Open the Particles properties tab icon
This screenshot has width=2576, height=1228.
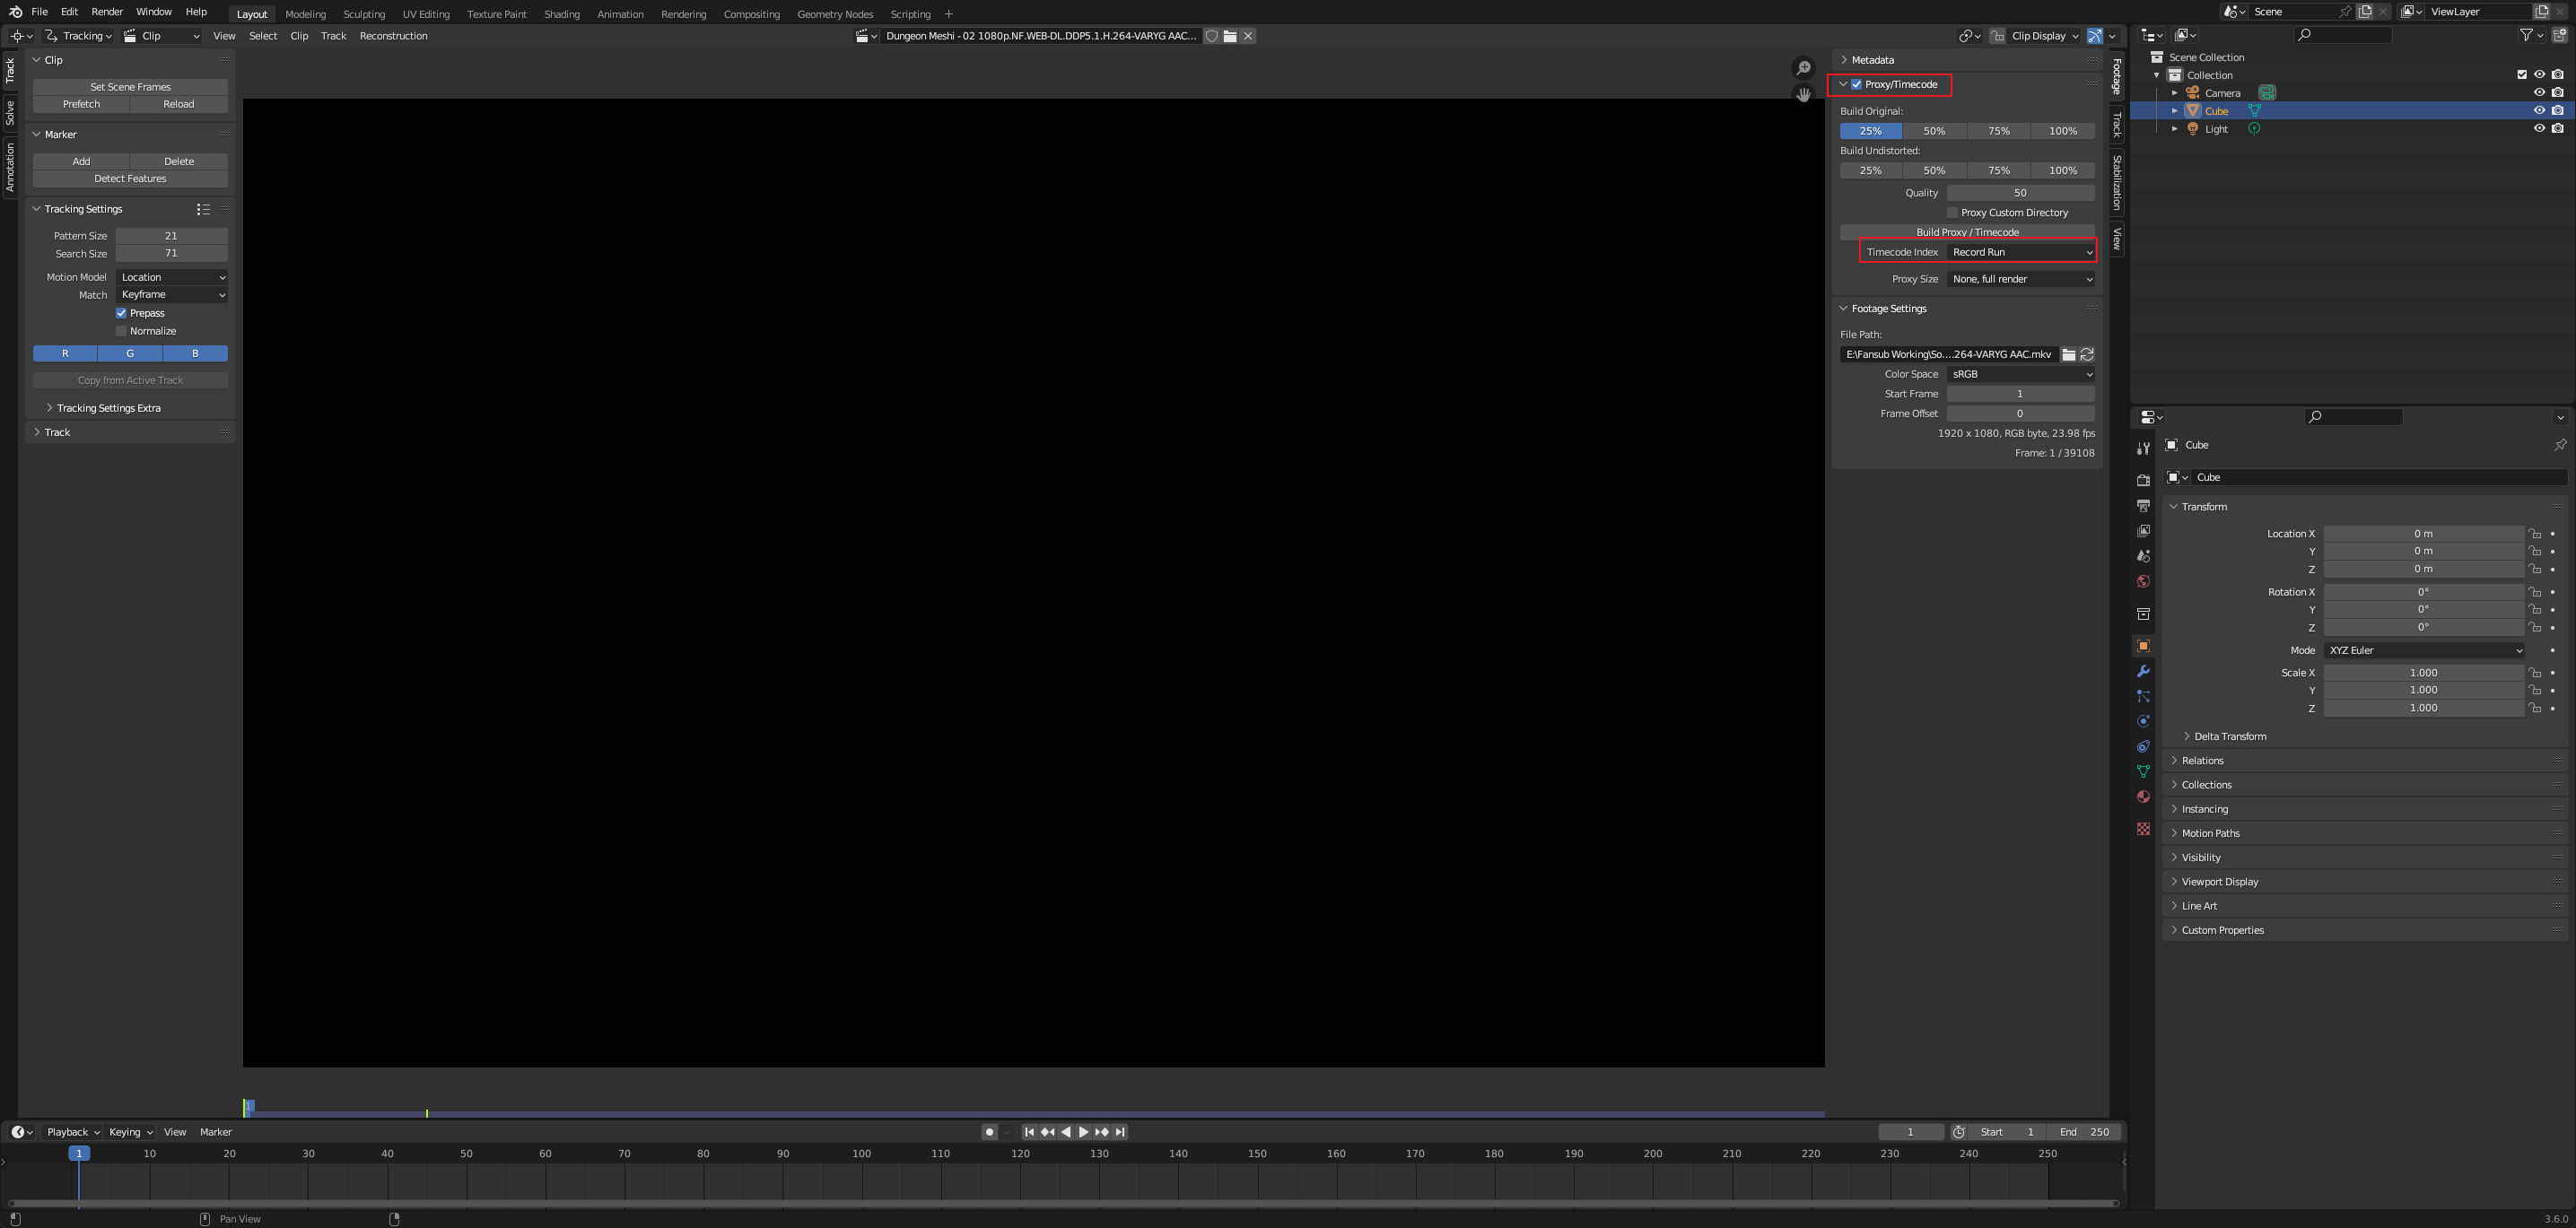(x=2143, y=696)
